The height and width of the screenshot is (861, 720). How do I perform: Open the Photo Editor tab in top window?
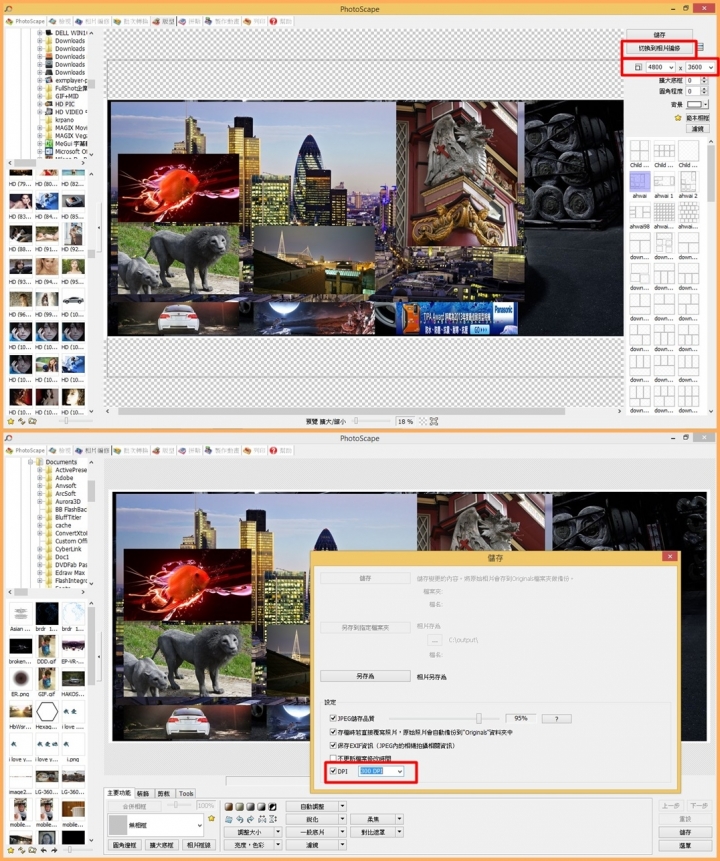pos(92,21)
